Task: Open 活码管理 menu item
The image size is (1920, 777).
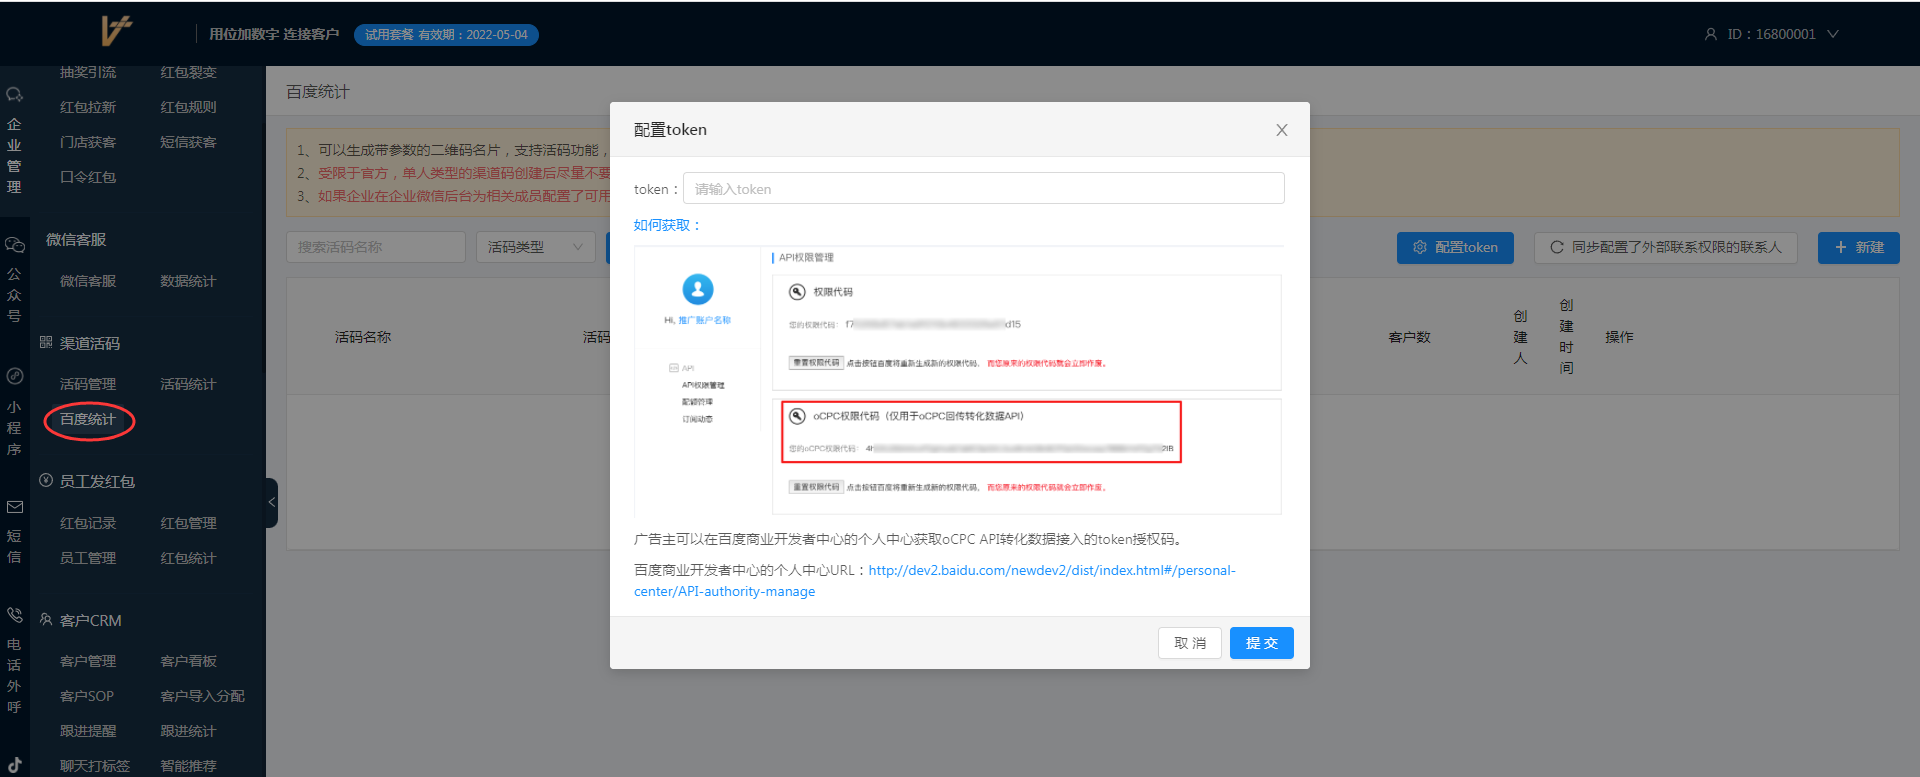Action: point(88,384)
